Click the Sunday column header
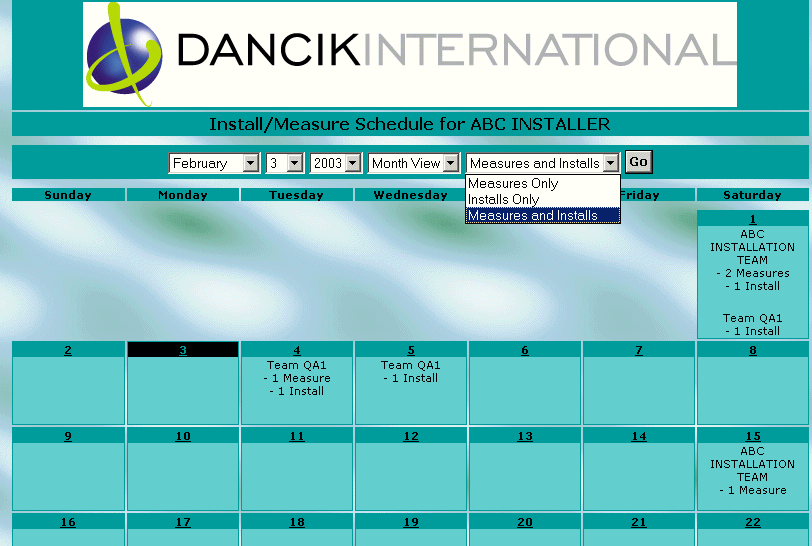Viewport: 812px width, 546px height. tap(68, 195)
